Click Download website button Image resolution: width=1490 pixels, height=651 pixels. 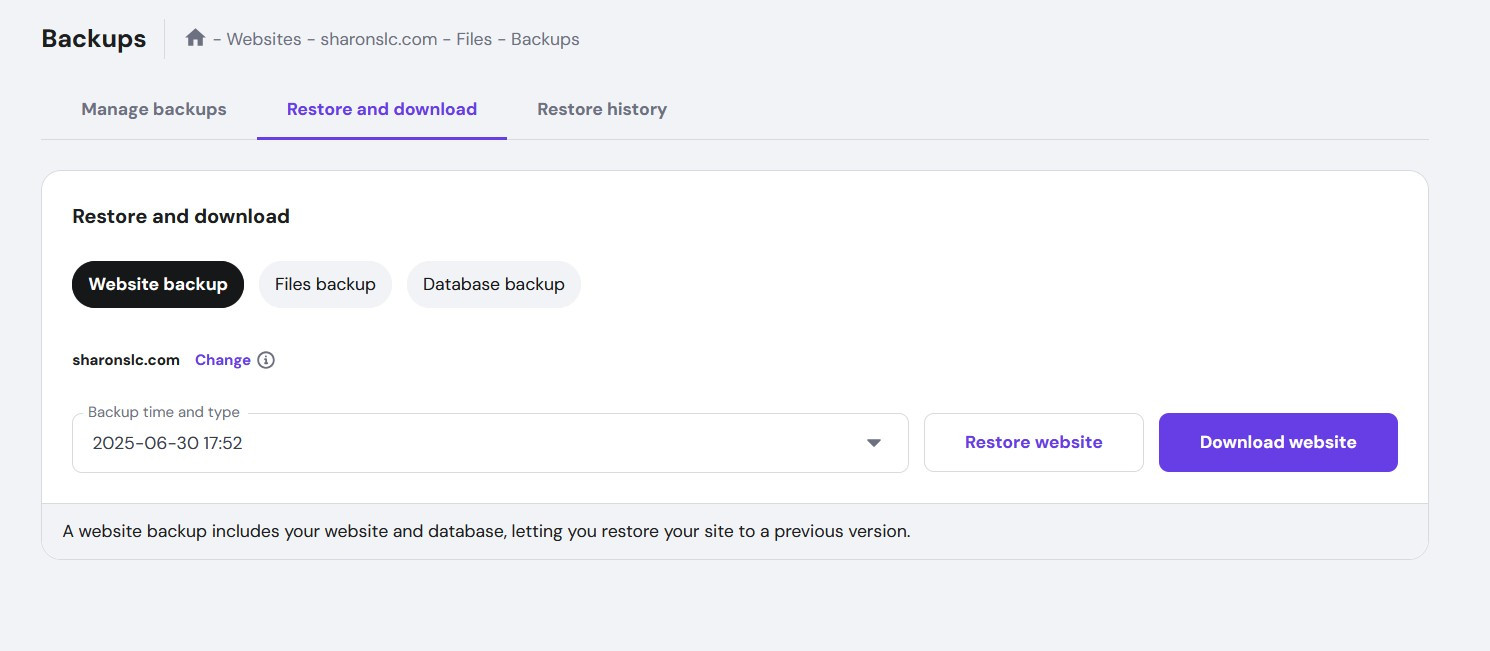click(x=1278, y=442)
